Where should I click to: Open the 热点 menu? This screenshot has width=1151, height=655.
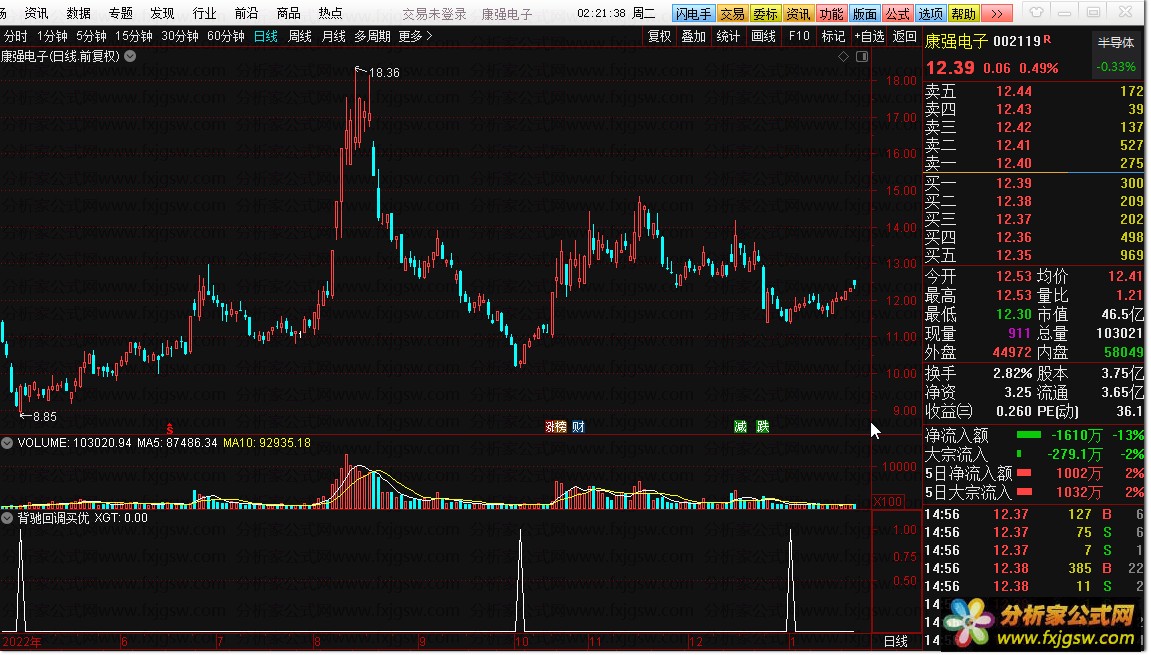click(x=330, y=13)
